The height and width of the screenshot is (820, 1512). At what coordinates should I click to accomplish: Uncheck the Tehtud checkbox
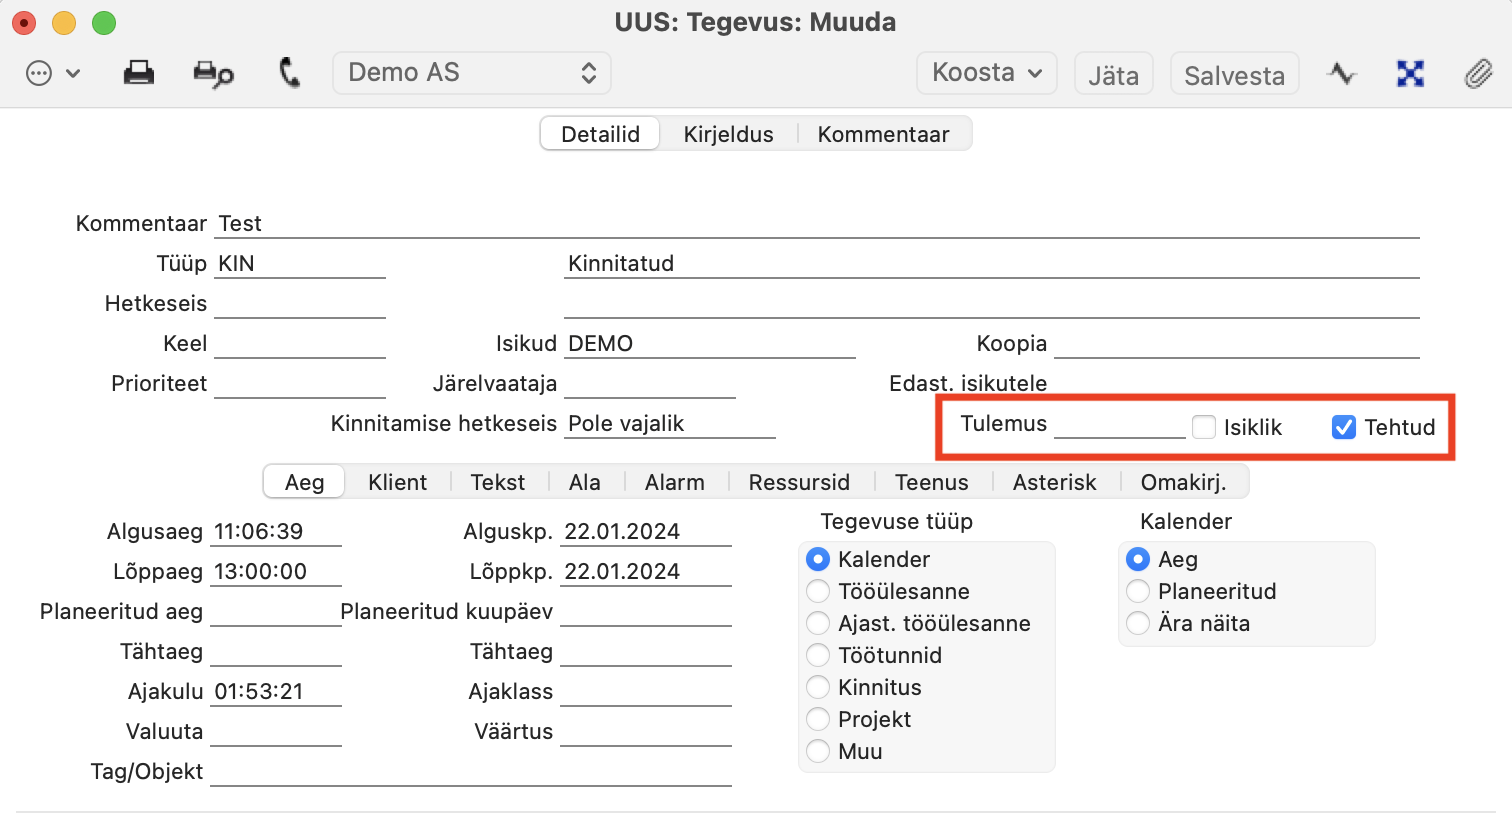(1344, 427)
